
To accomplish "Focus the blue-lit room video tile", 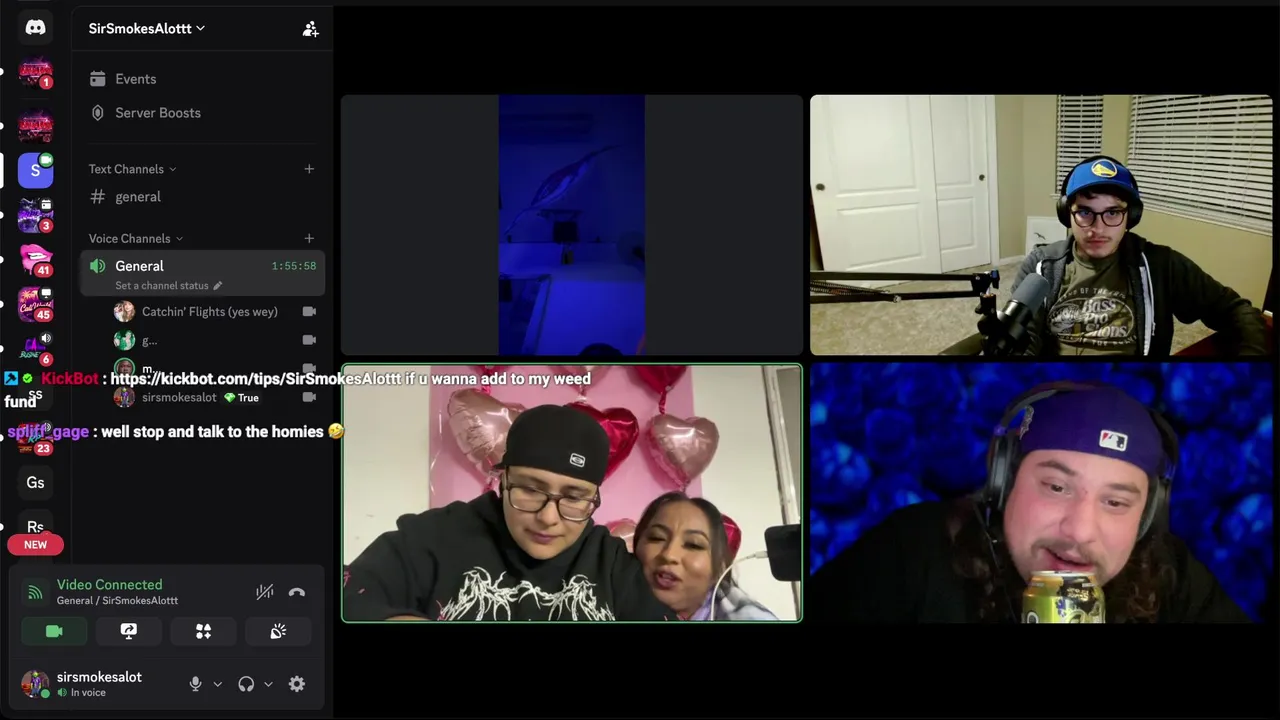I will click(x=571, y=225).
